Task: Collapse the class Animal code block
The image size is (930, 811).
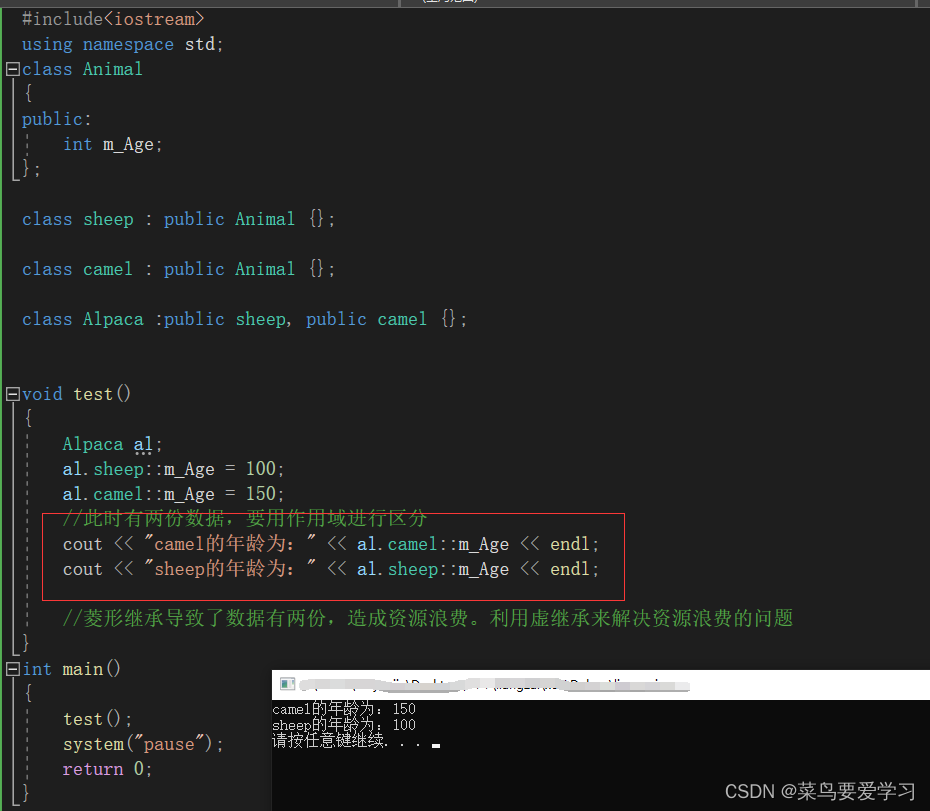Action: 12,69
